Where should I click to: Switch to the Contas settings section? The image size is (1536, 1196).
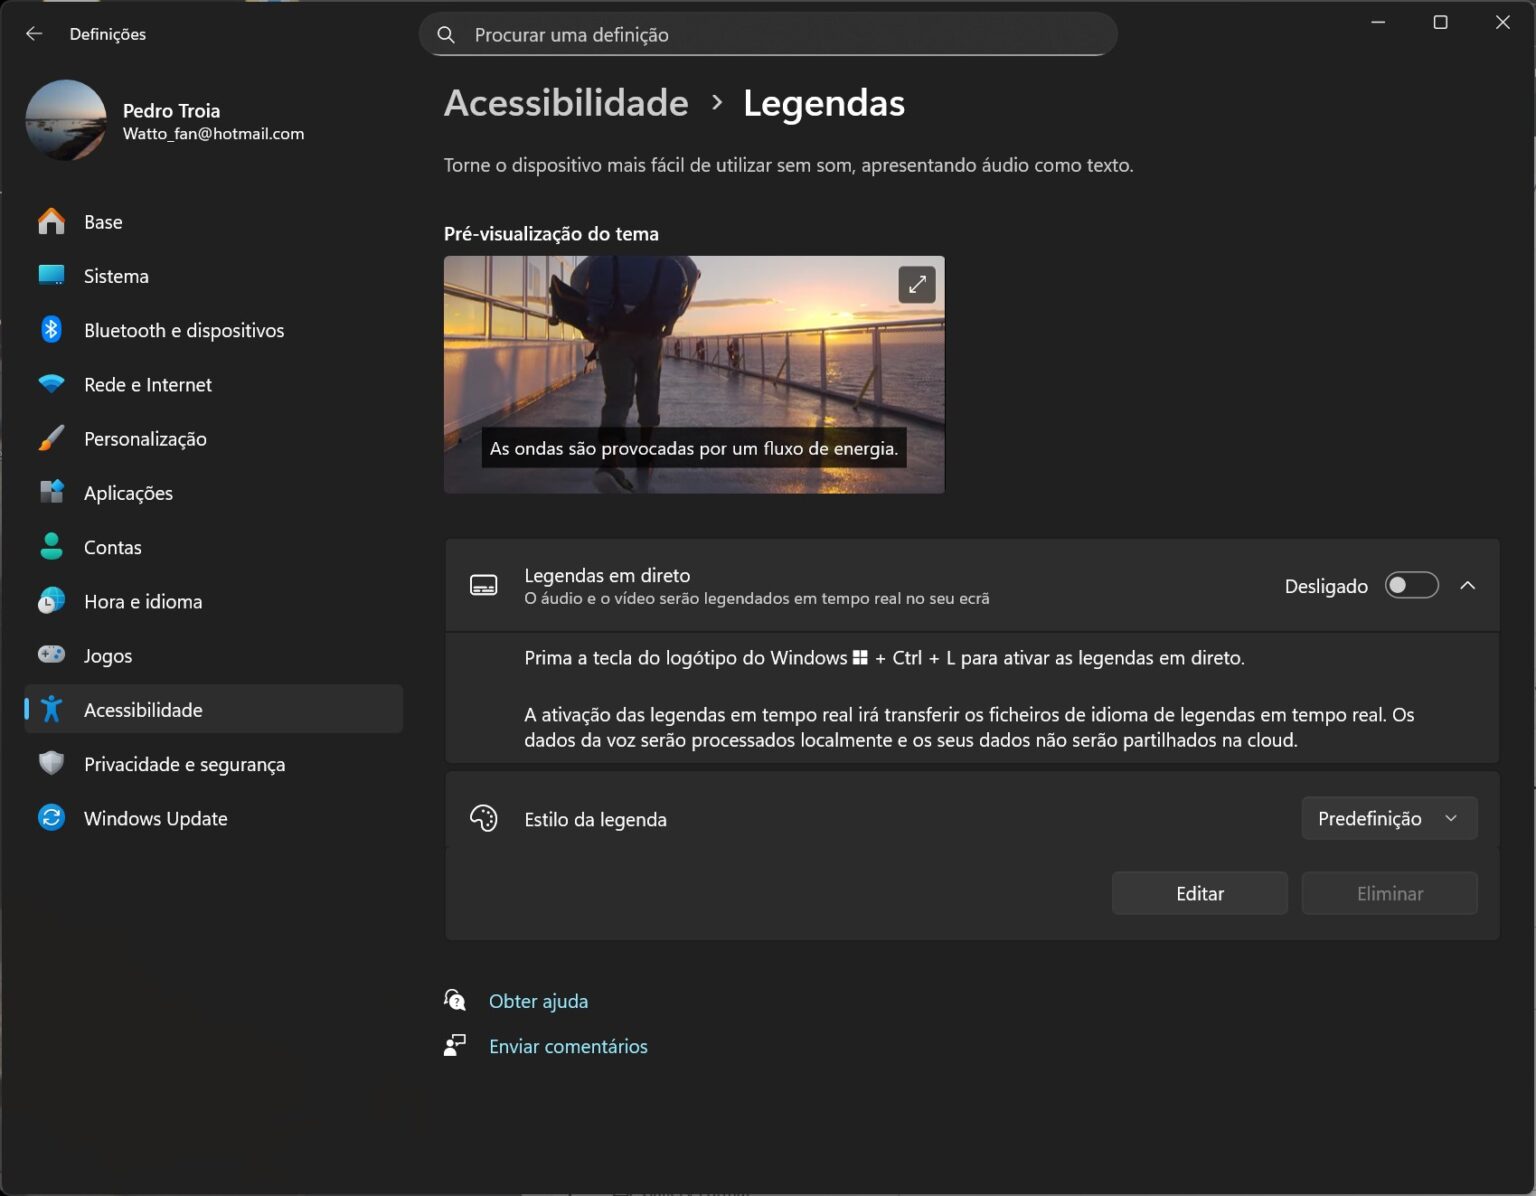[x=112, y=547]
